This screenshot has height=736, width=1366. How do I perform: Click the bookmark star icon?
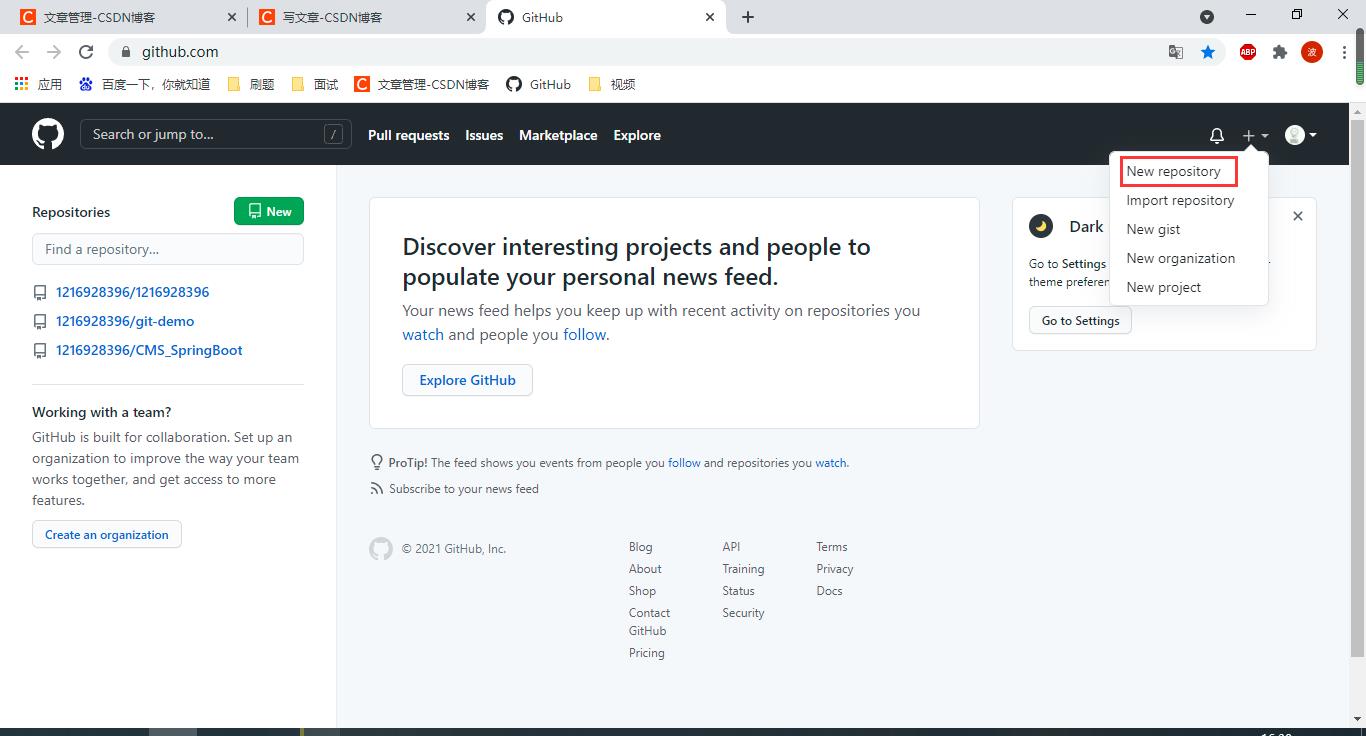point(1208,52)
